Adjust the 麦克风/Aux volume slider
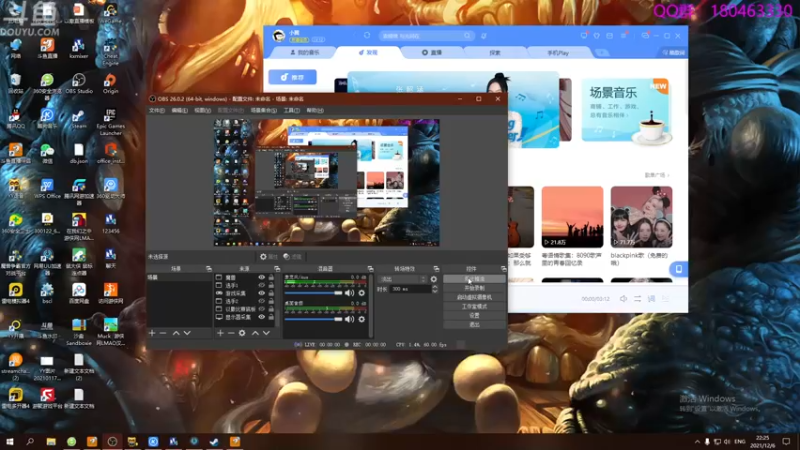The image size is (800, 450). [314, 293]
